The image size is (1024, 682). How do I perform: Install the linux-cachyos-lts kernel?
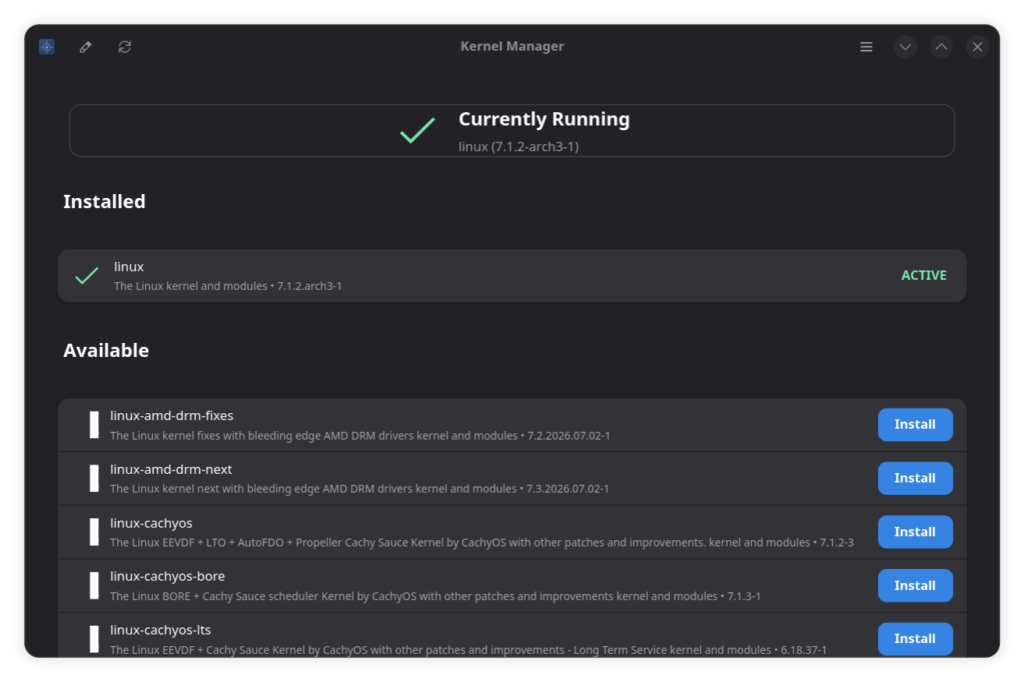coord(915,639)
